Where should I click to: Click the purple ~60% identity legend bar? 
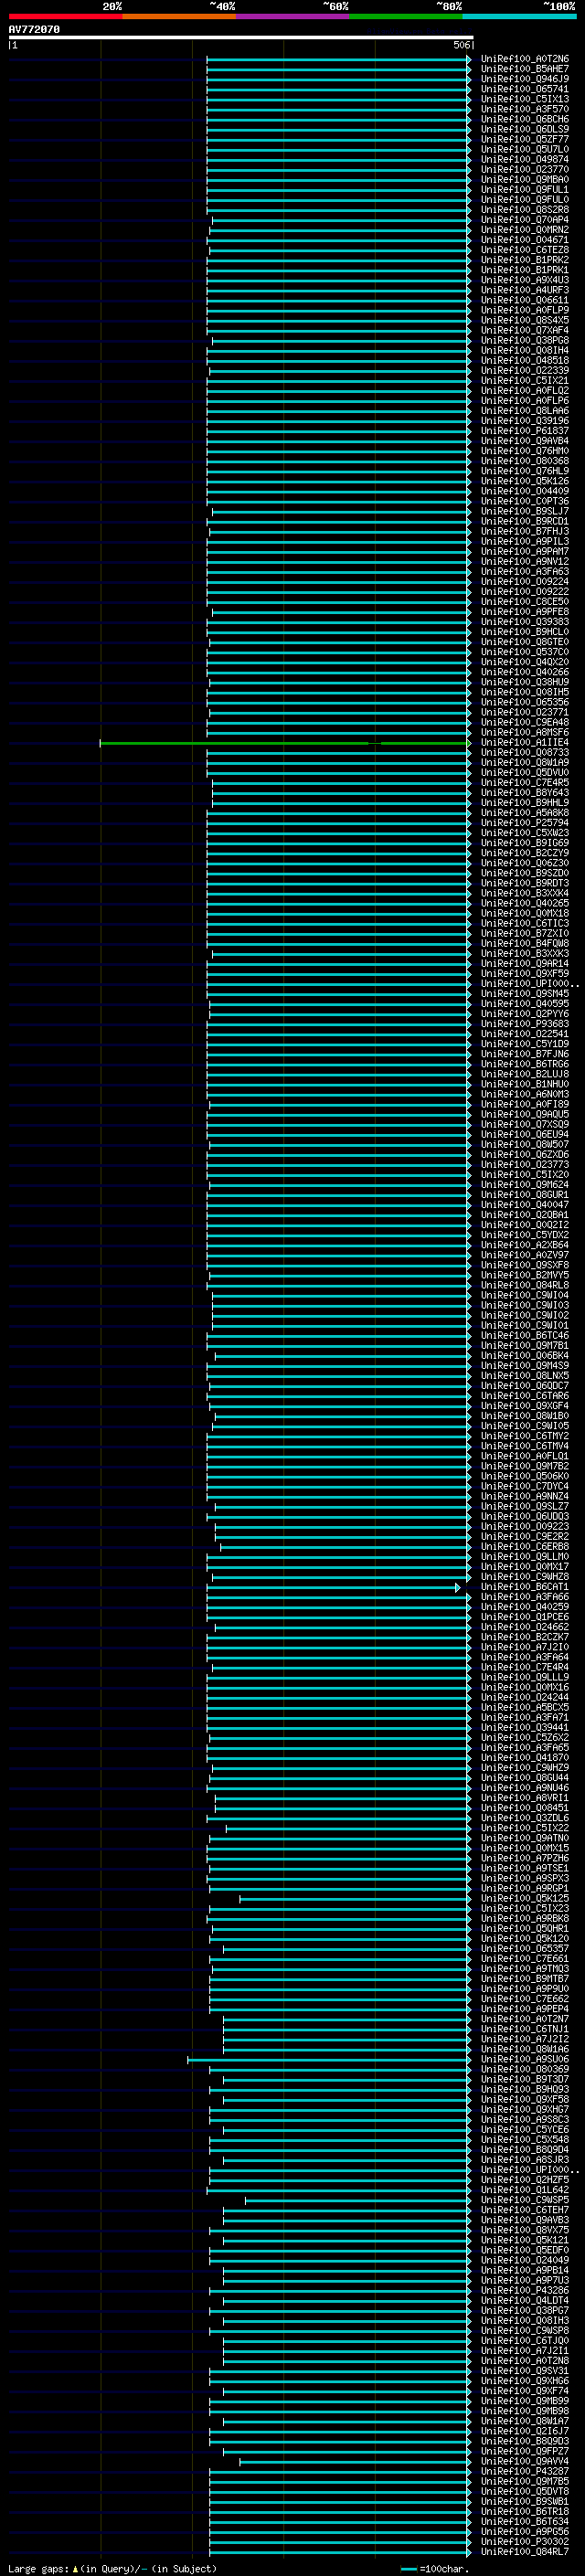[x=293, y=16]
